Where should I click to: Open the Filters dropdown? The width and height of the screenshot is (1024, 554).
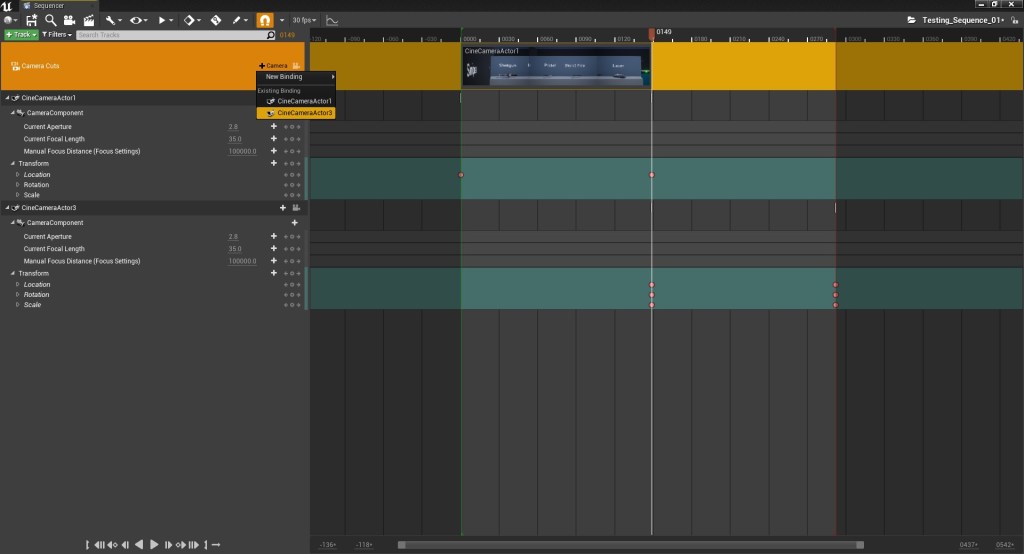point(57,35)
